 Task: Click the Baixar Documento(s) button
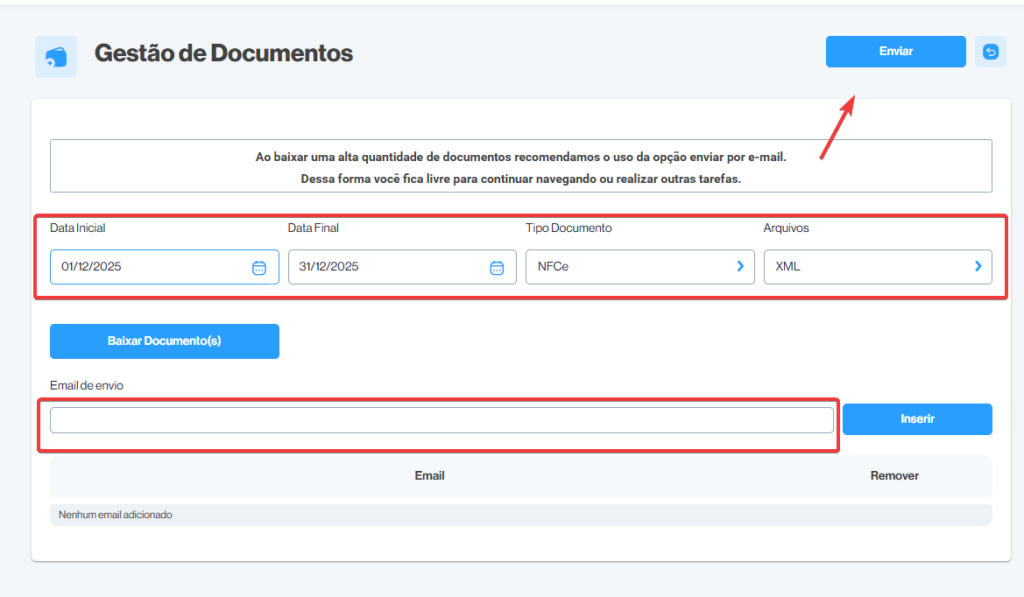pyautogui.click(x=164, y=341)
